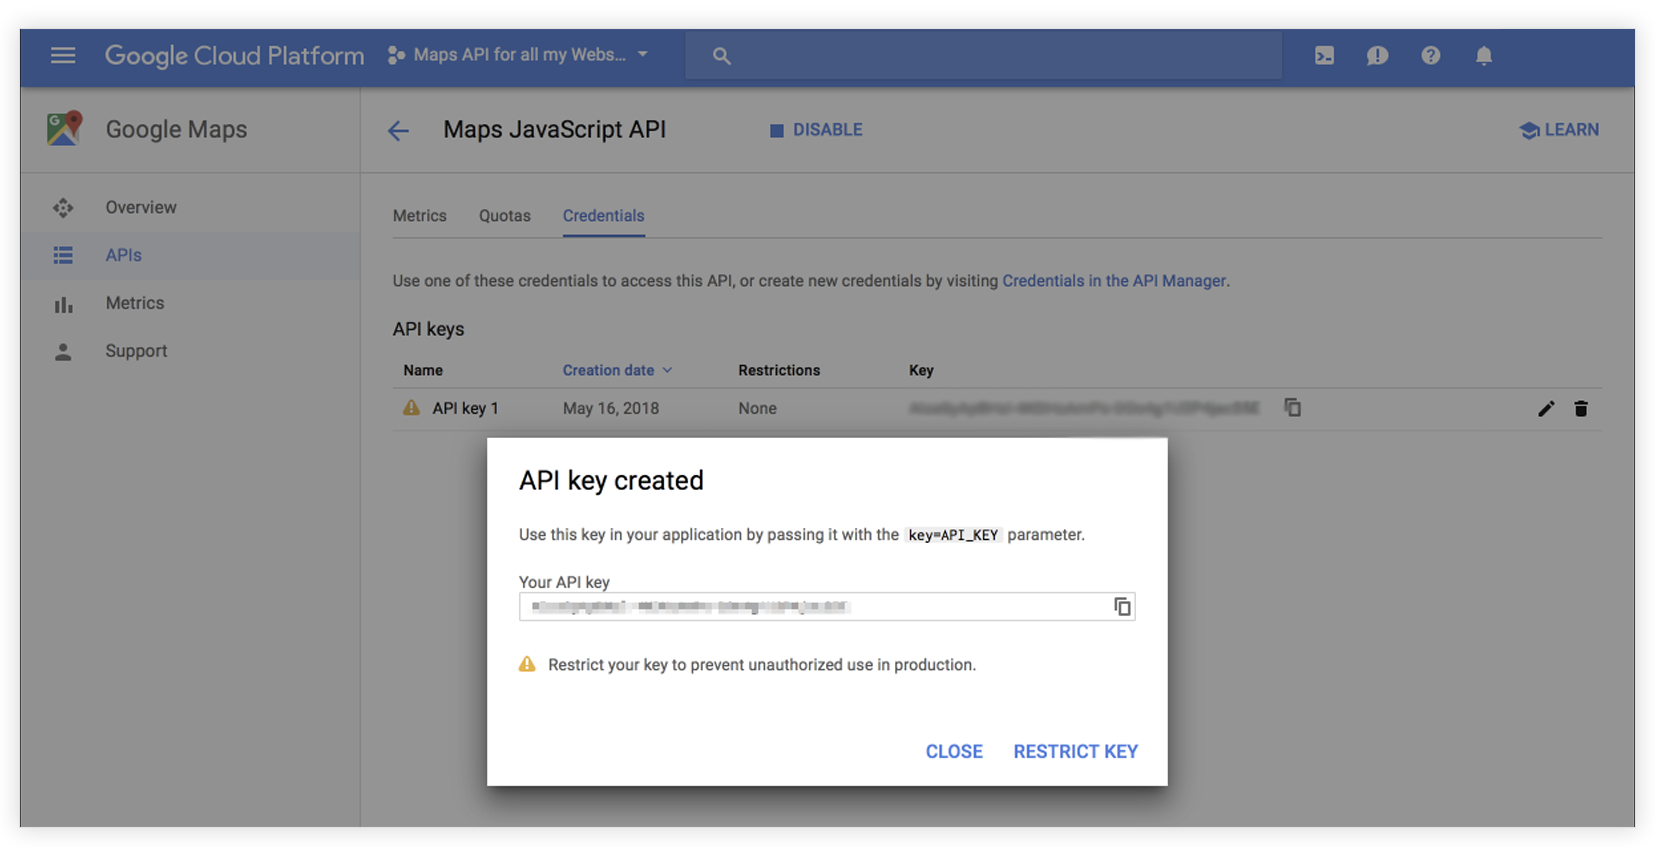Click API key 1 name
Image resolution: width=1655 pixels, height=847 pixels.
(465, 408)
